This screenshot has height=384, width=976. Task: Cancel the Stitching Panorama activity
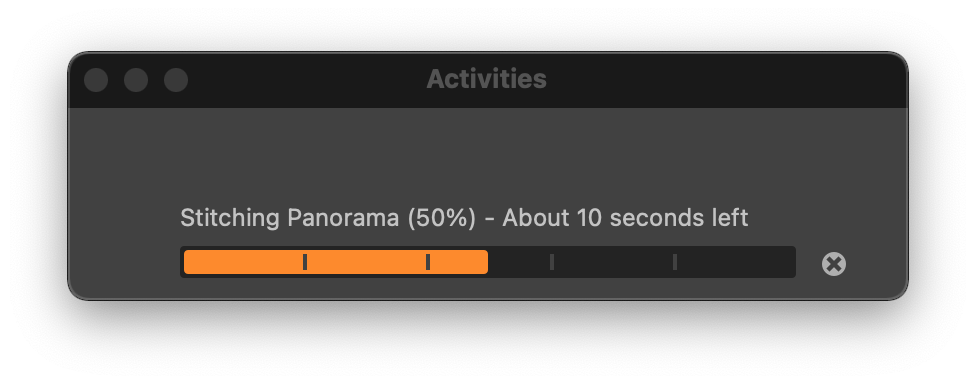[833, 264]
